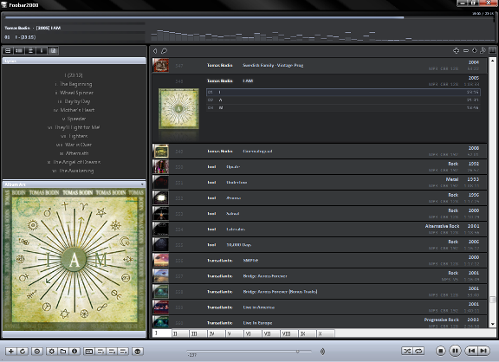Toggle repeat playback mode
Screen dimensions: 499x362
click(x=419, y=351)
